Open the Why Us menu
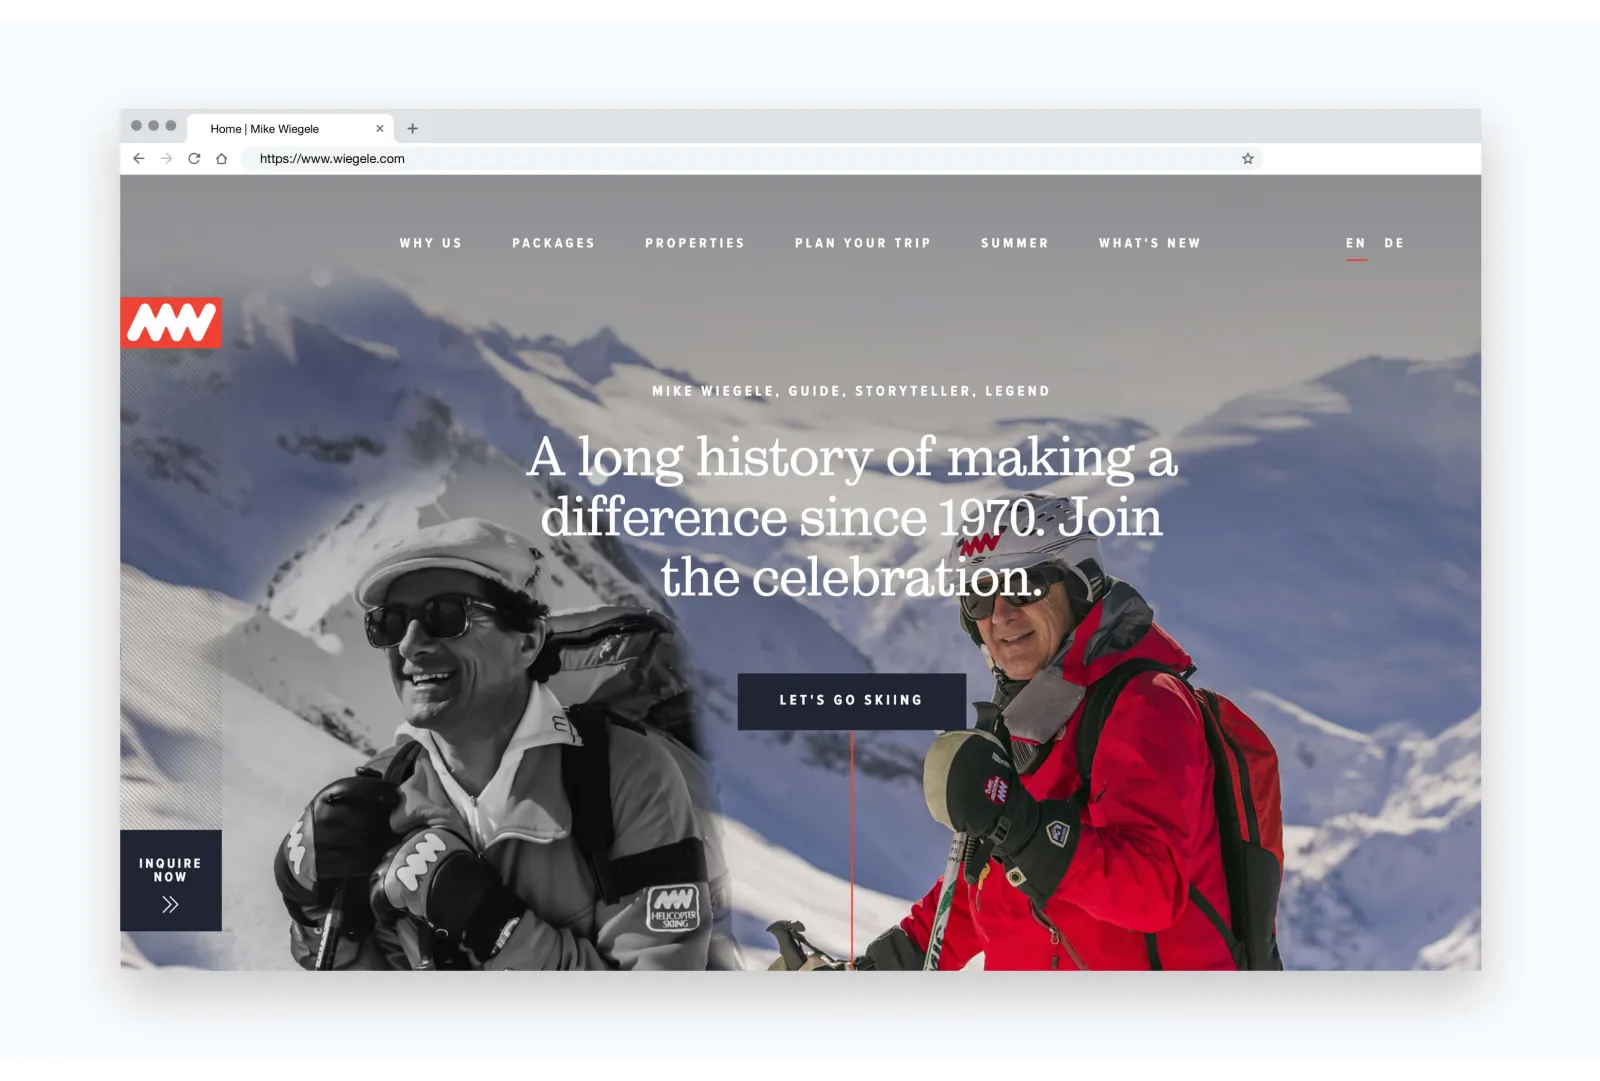Screen dimensions: 1600x1081 tap(431, 243)
